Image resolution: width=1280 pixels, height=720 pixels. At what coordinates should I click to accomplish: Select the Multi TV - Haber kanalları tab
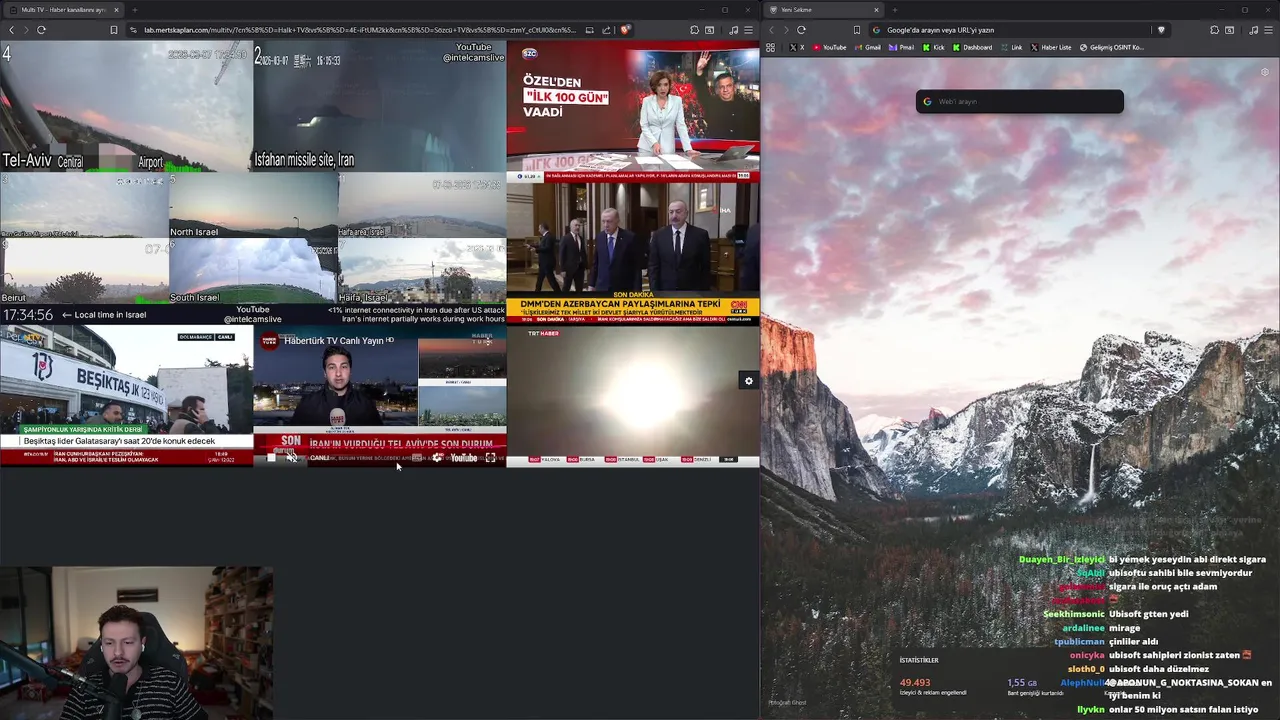[x=62, y=10]
